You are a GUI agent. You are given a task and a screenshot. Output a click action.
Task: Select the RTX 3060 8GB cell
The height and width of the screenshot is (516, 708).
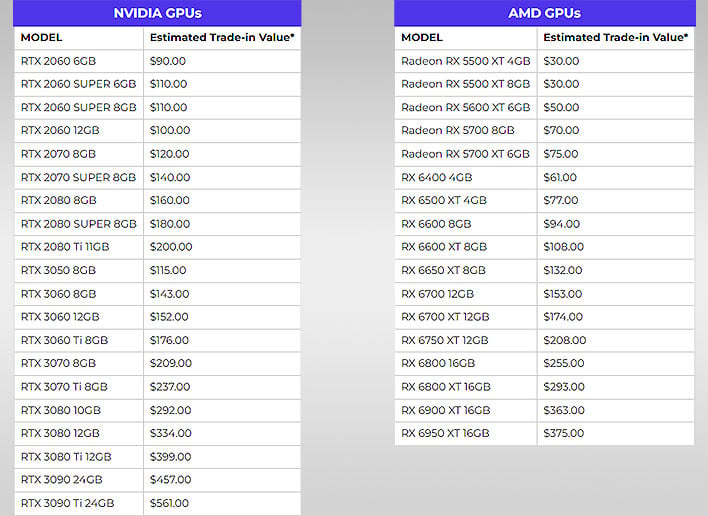click(x=79, y=294)
